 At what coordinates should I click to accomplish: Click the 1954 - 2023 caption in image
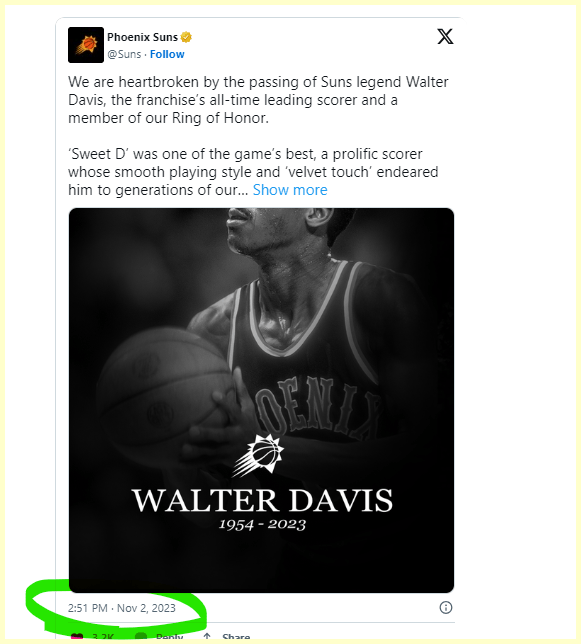point(262,524)
